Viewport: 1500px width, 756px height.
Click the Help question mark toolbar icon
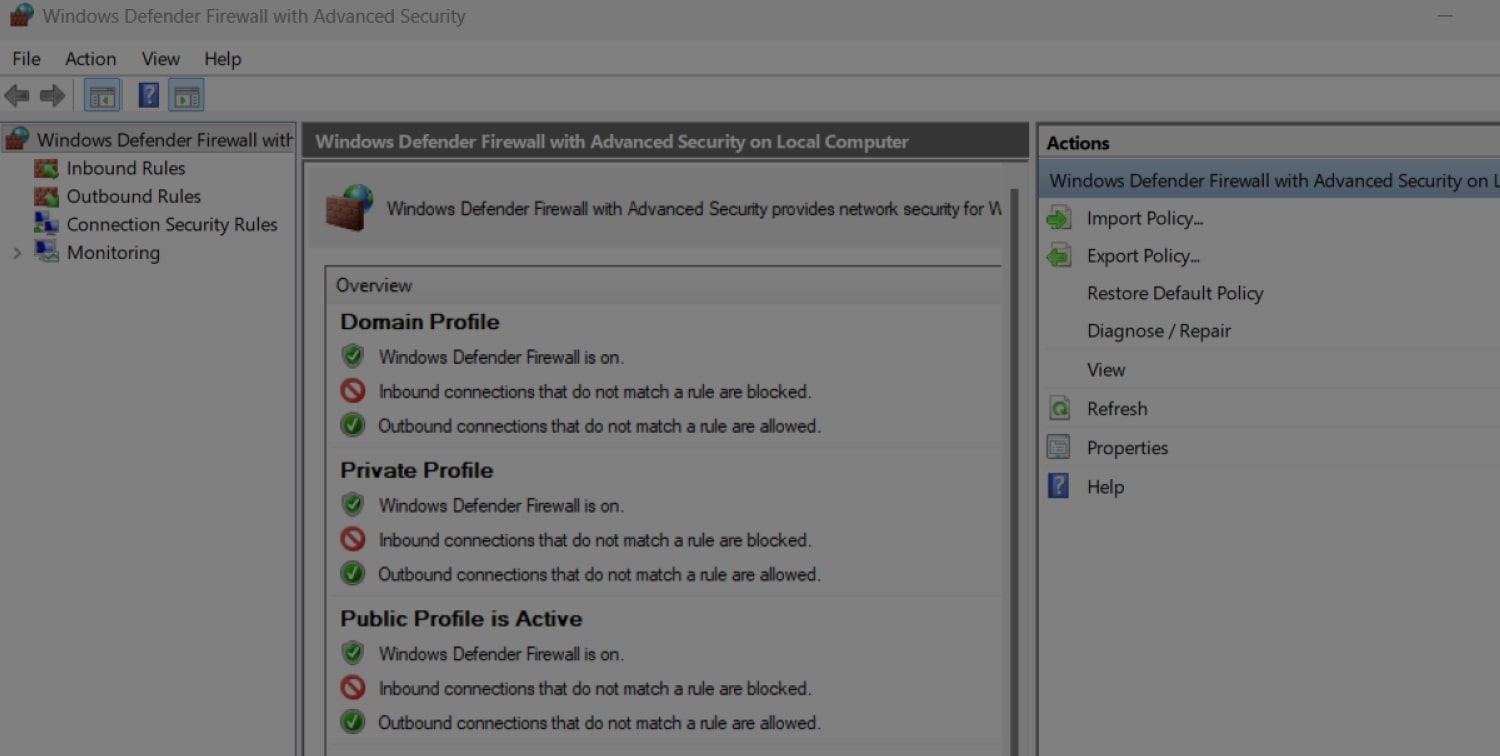pos(147,95)
